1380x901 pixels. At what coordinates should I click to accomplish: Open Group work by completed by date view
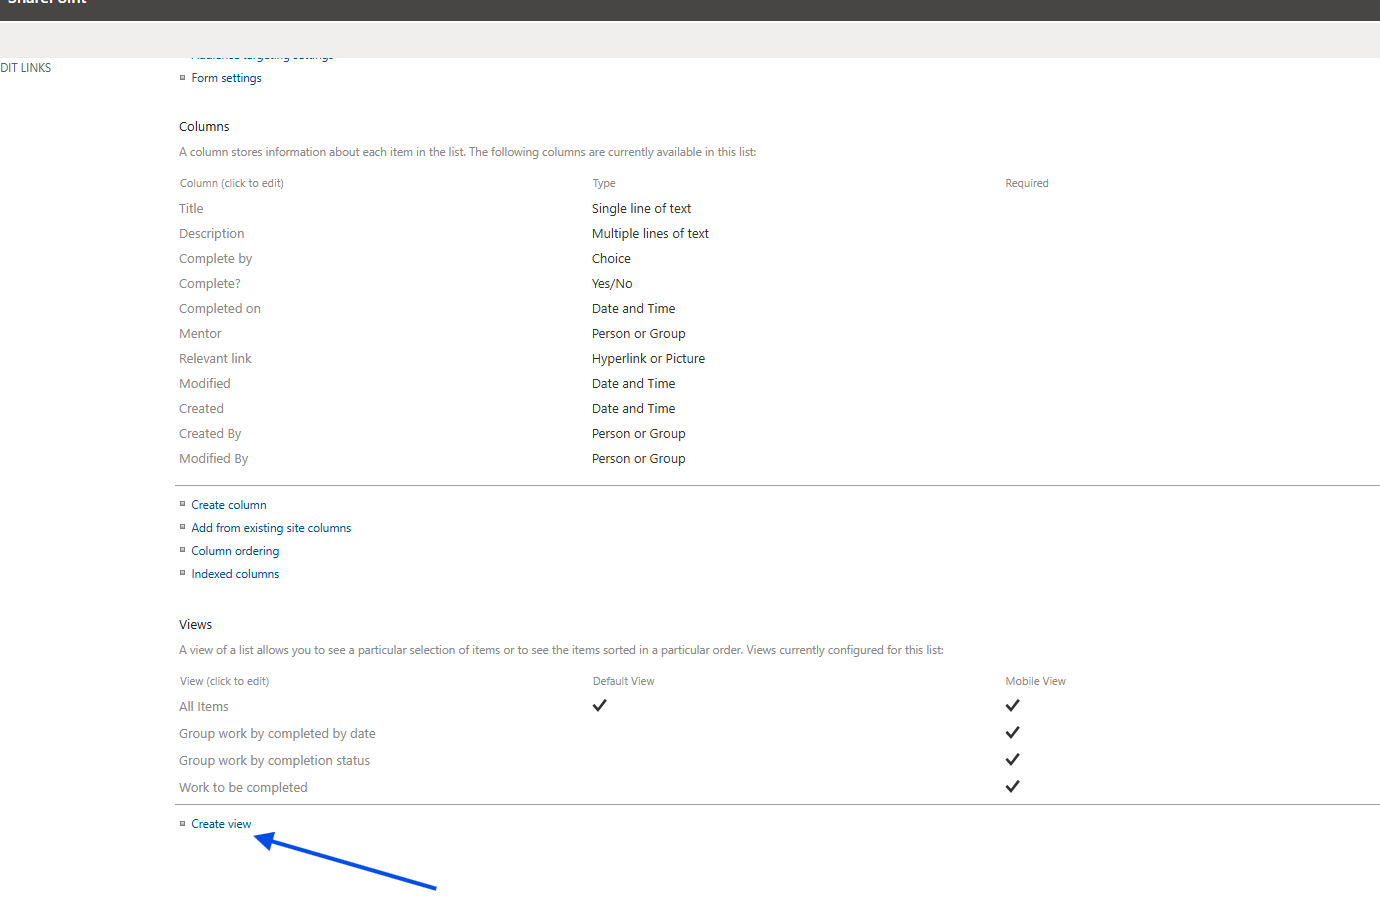click(277, 734)
